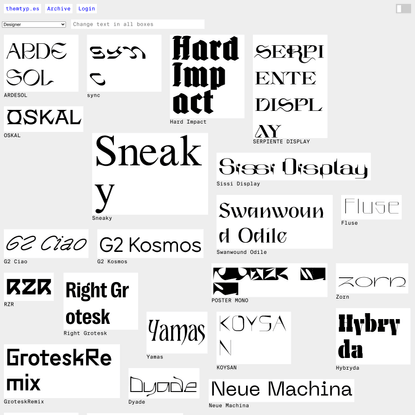Image resolution: width=415 pixels, height=415 pixels.
Task: Open the Hard Impact font box
Action: (x=207, y=76)
